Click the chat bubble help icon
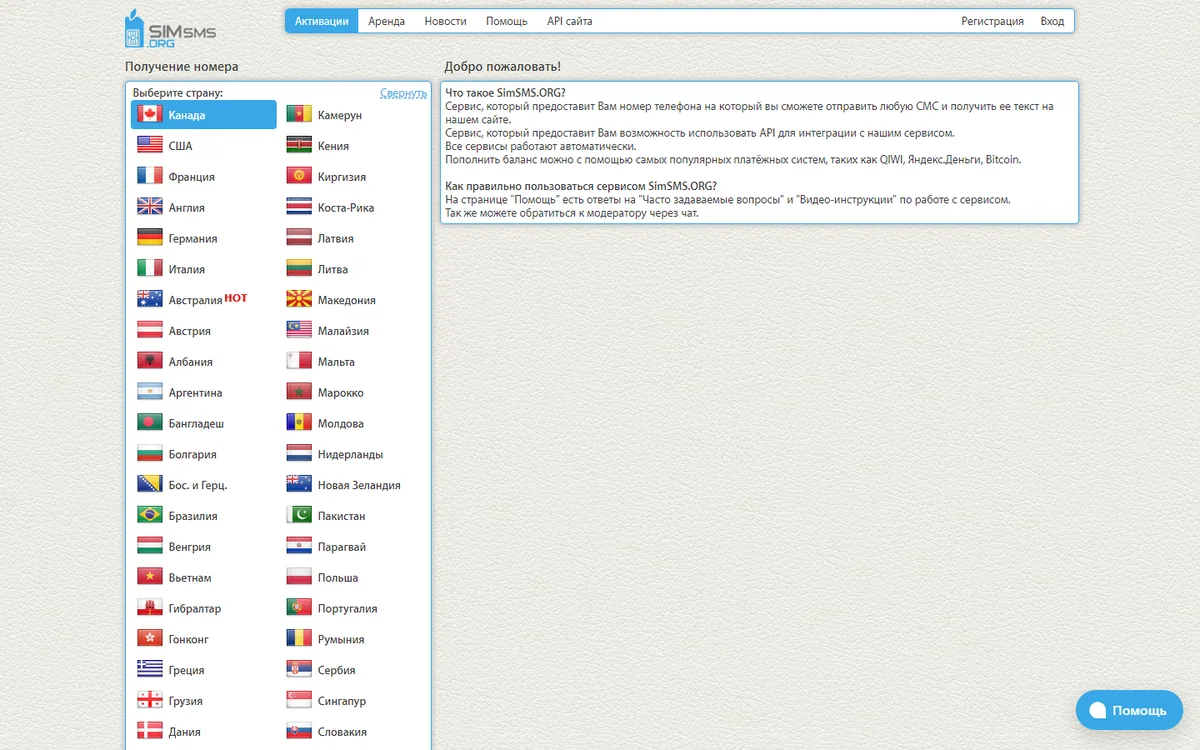1200x750 pixels. (1097, 710)
